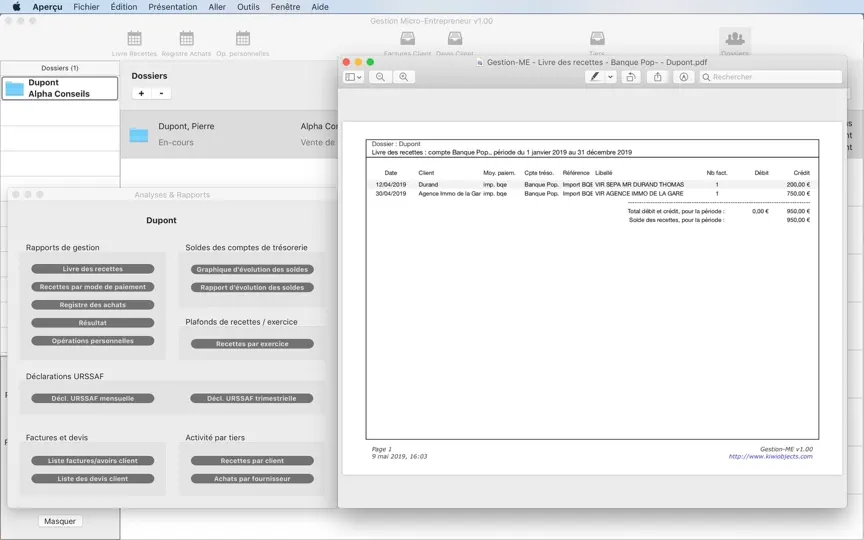Open the Aperçu menu
The height and width of the screenshot is (540, 864).
tap(47, 7)
